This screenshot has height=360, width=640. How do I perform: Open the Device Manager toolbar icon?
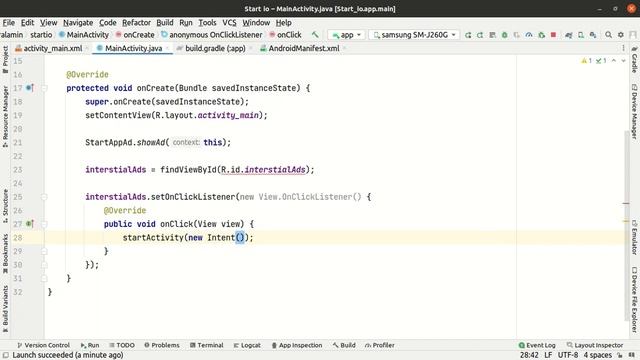pos(581,35)
